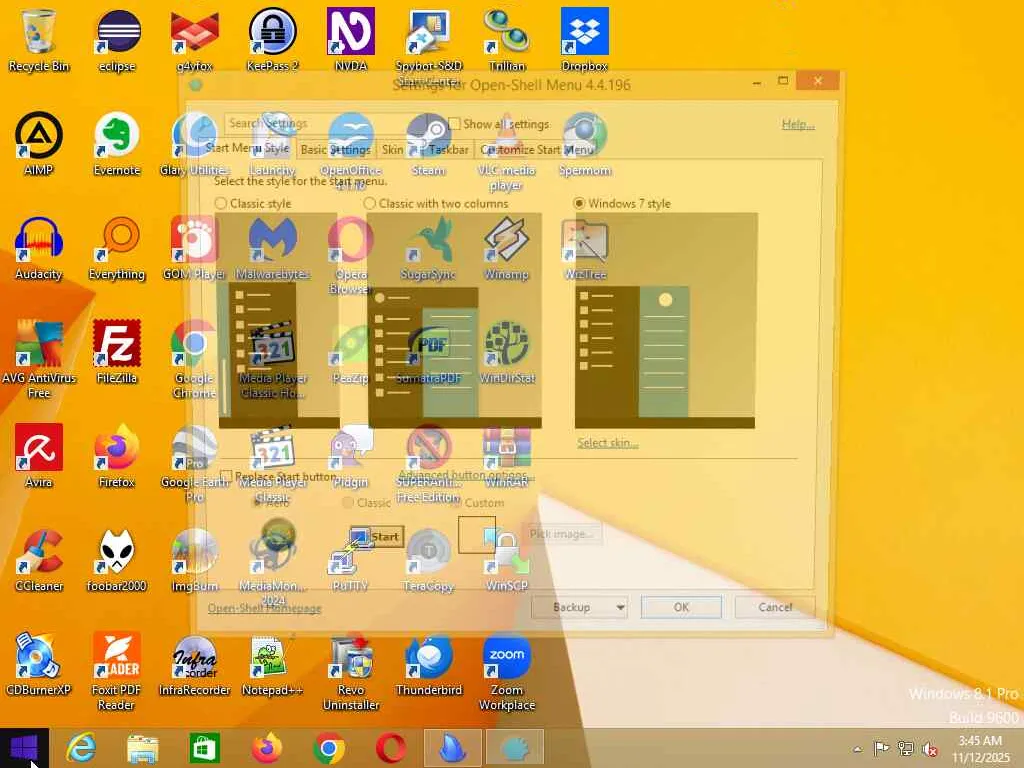Switch to the Customize Start Menu tab

[537, 150]
